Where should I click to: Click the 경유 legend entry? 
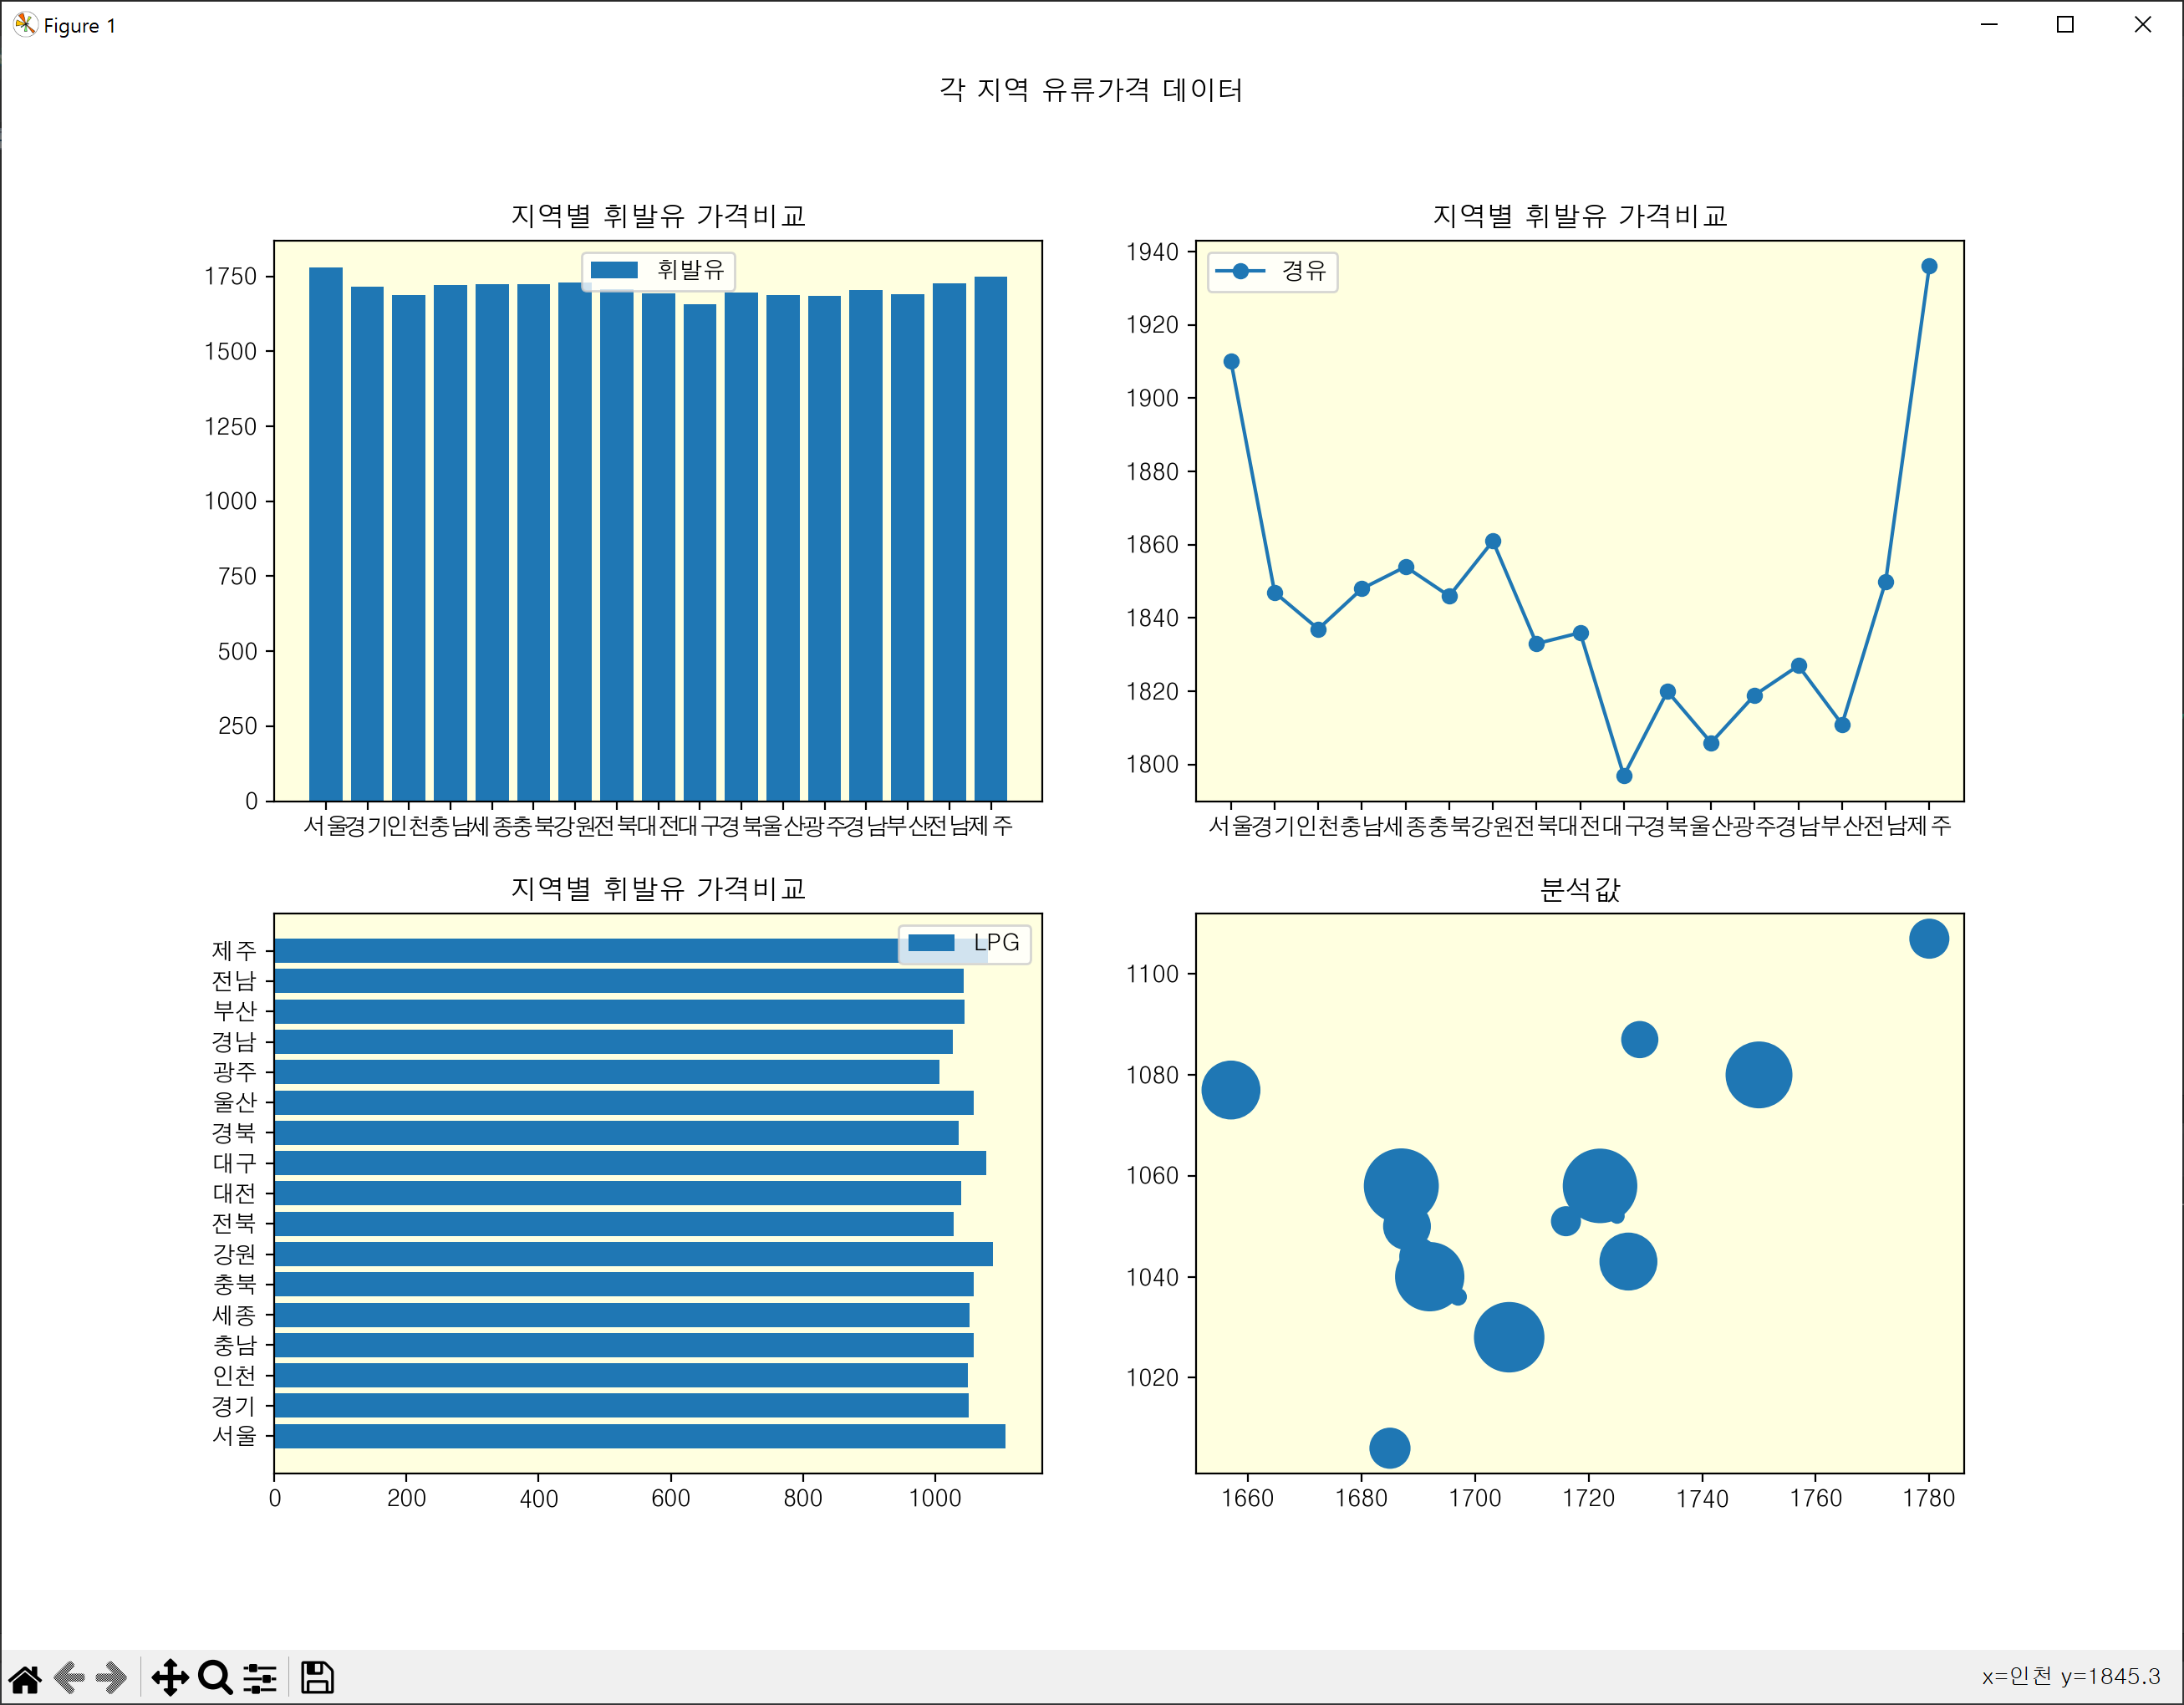pos(1272,271)
